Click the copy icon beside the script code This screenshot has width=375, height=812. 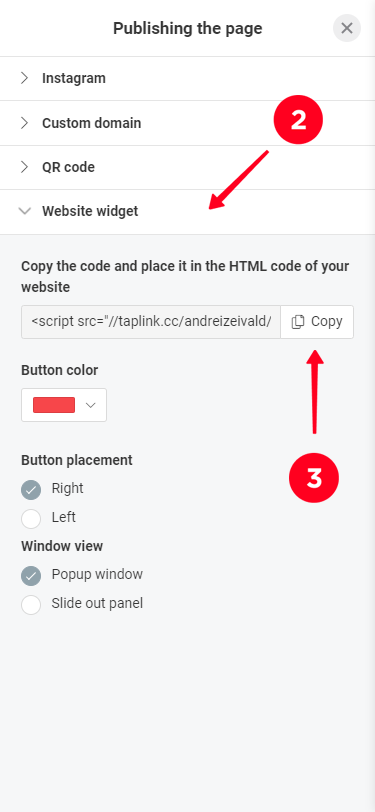297,322
